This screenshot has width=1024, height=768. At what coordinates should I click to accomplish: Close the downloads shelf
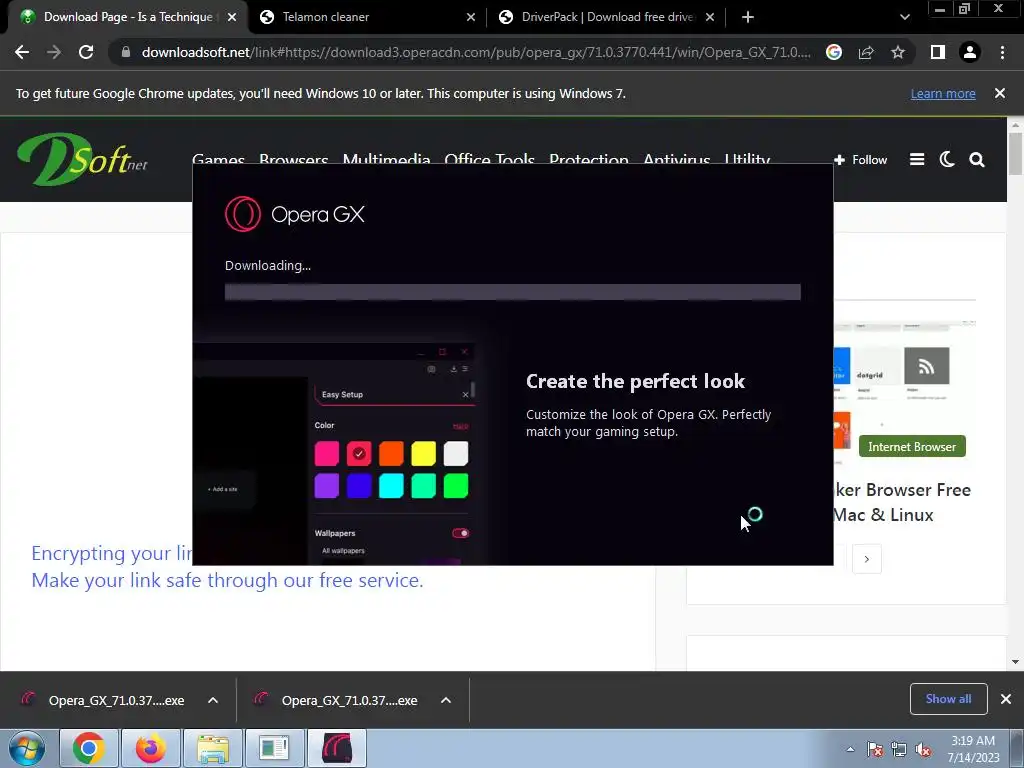tap(1006, 699)
